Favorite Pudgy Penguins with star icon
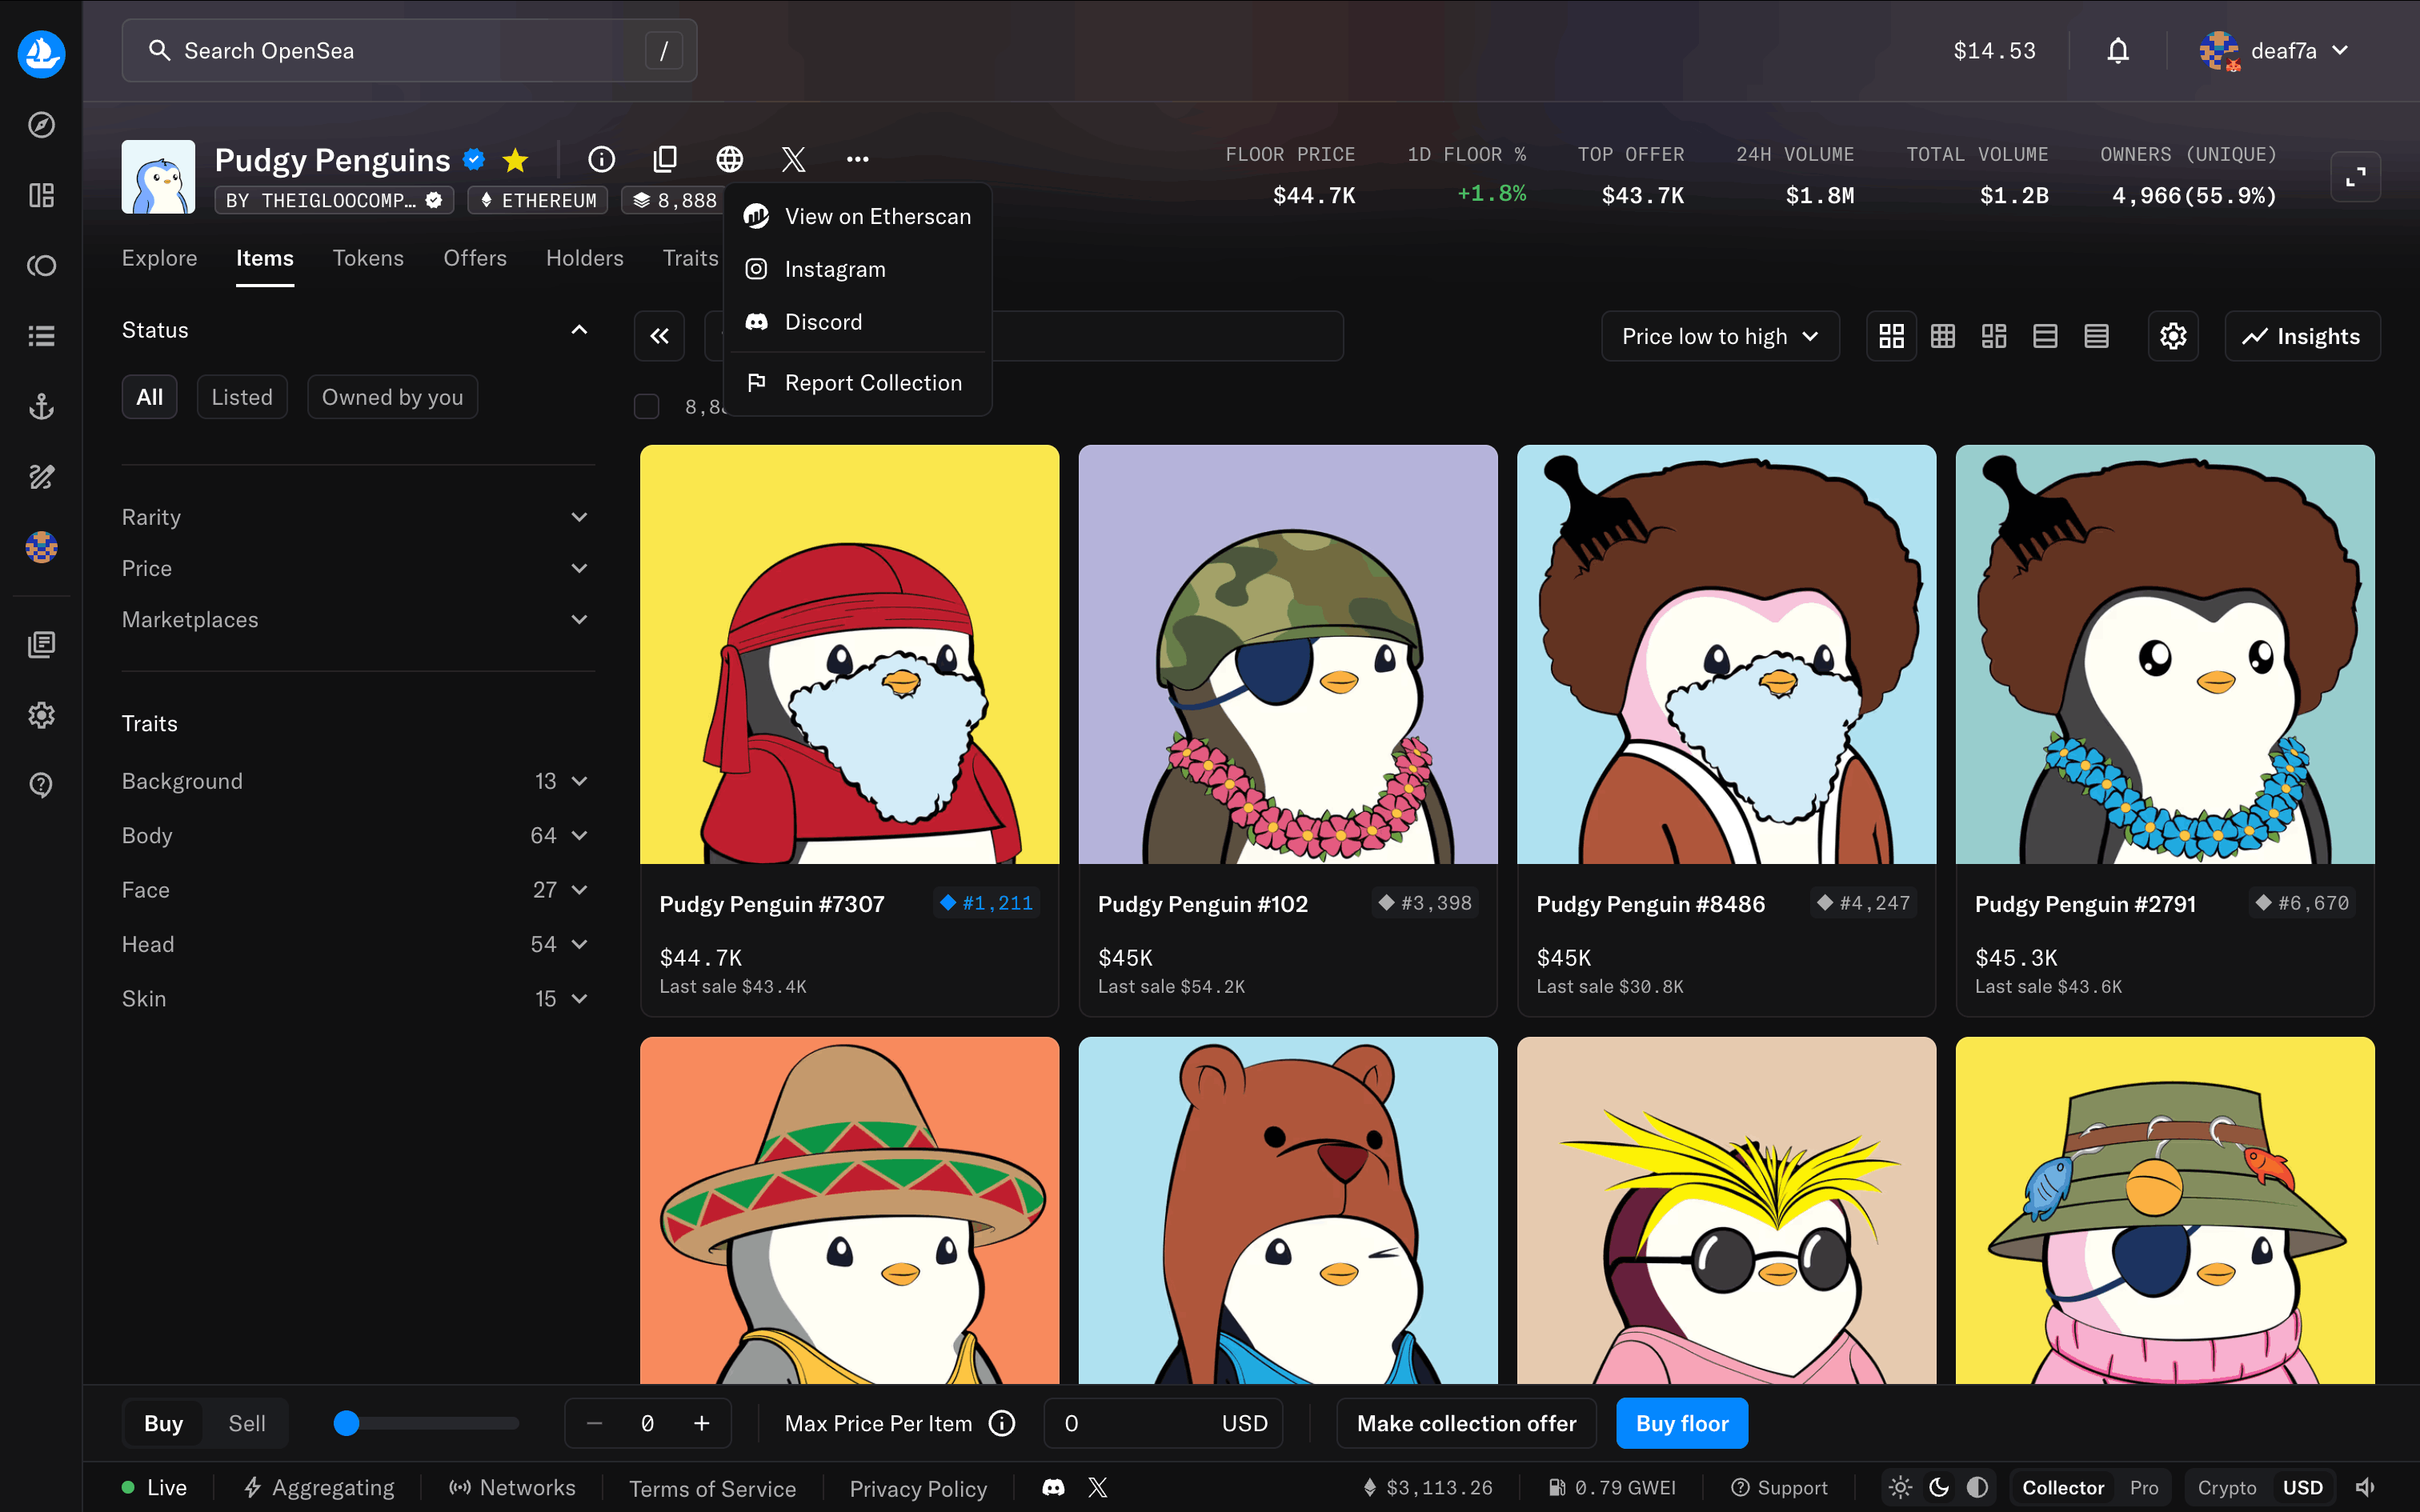2420x1512 pixels. [x=515, y=160]
